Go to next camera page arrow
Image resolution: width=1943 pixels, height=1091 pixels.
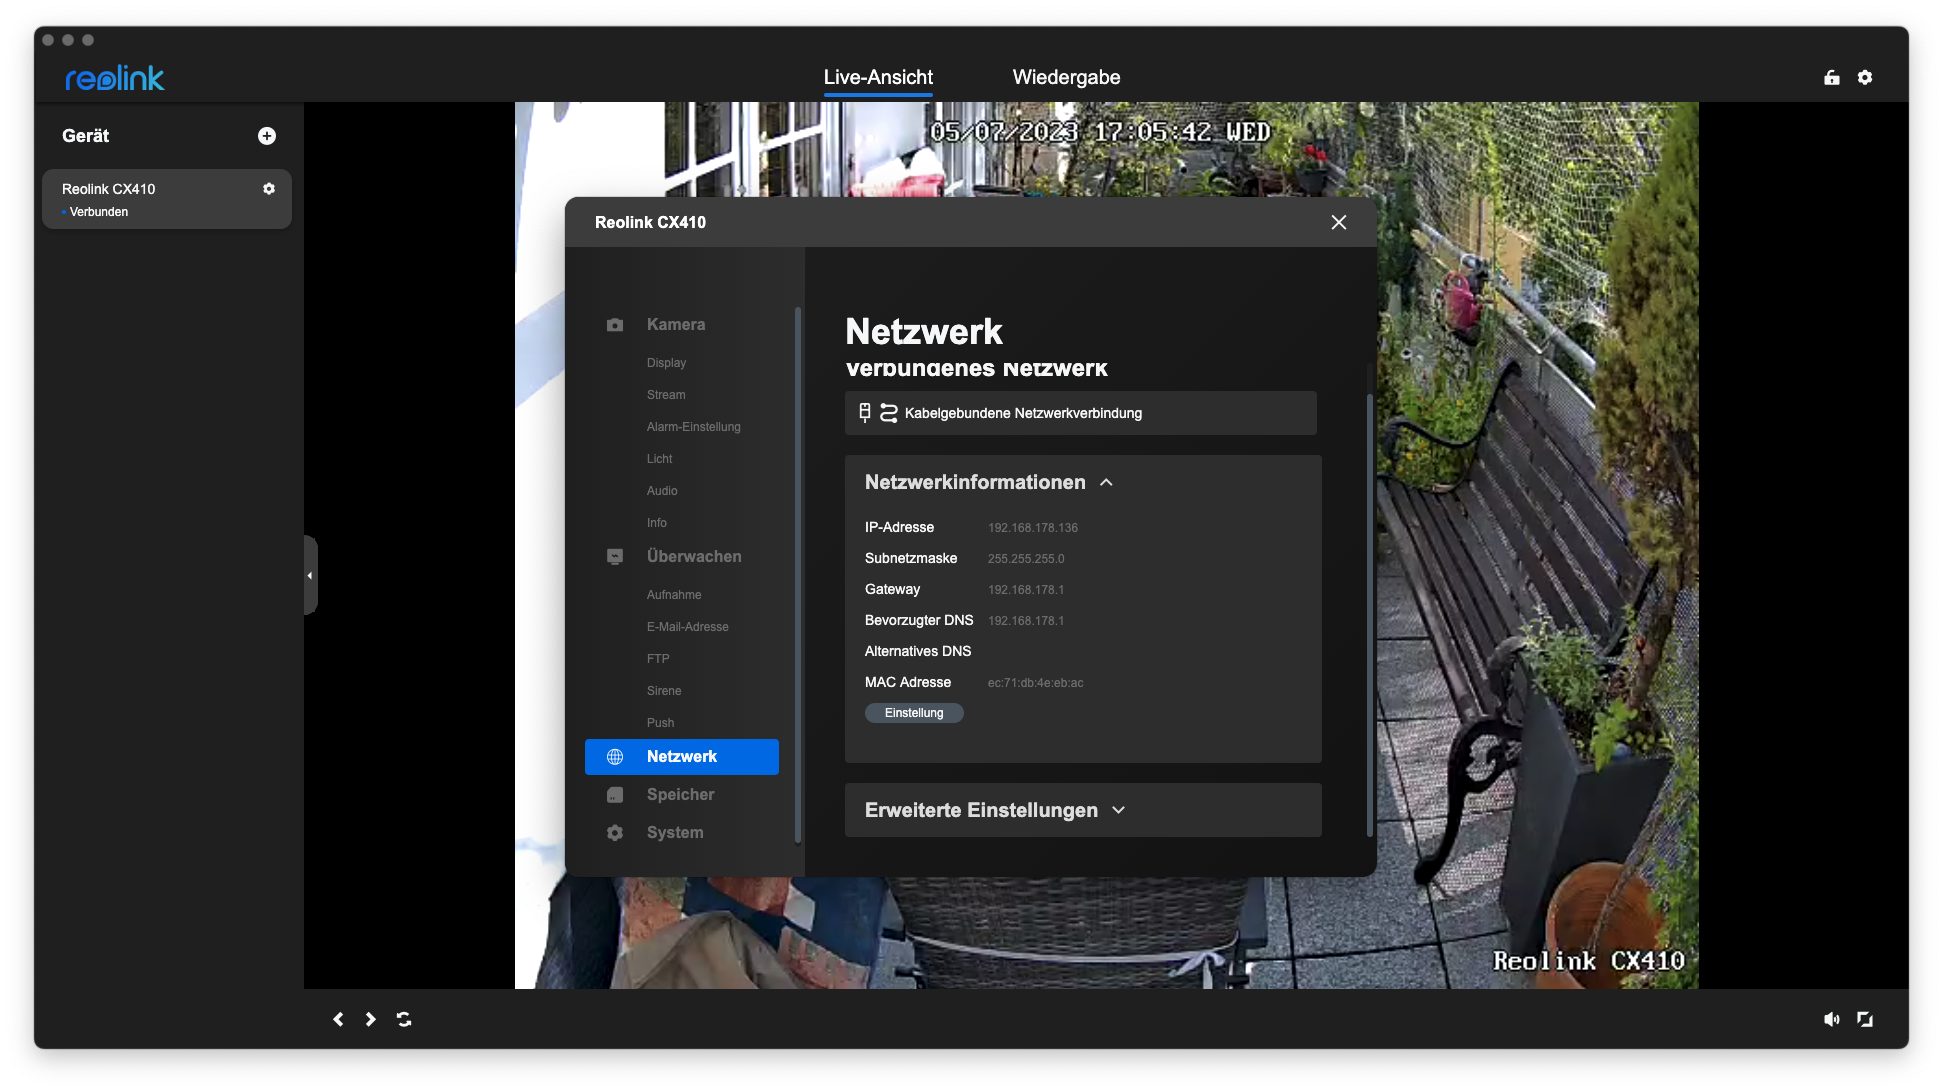coord(371,1019)
